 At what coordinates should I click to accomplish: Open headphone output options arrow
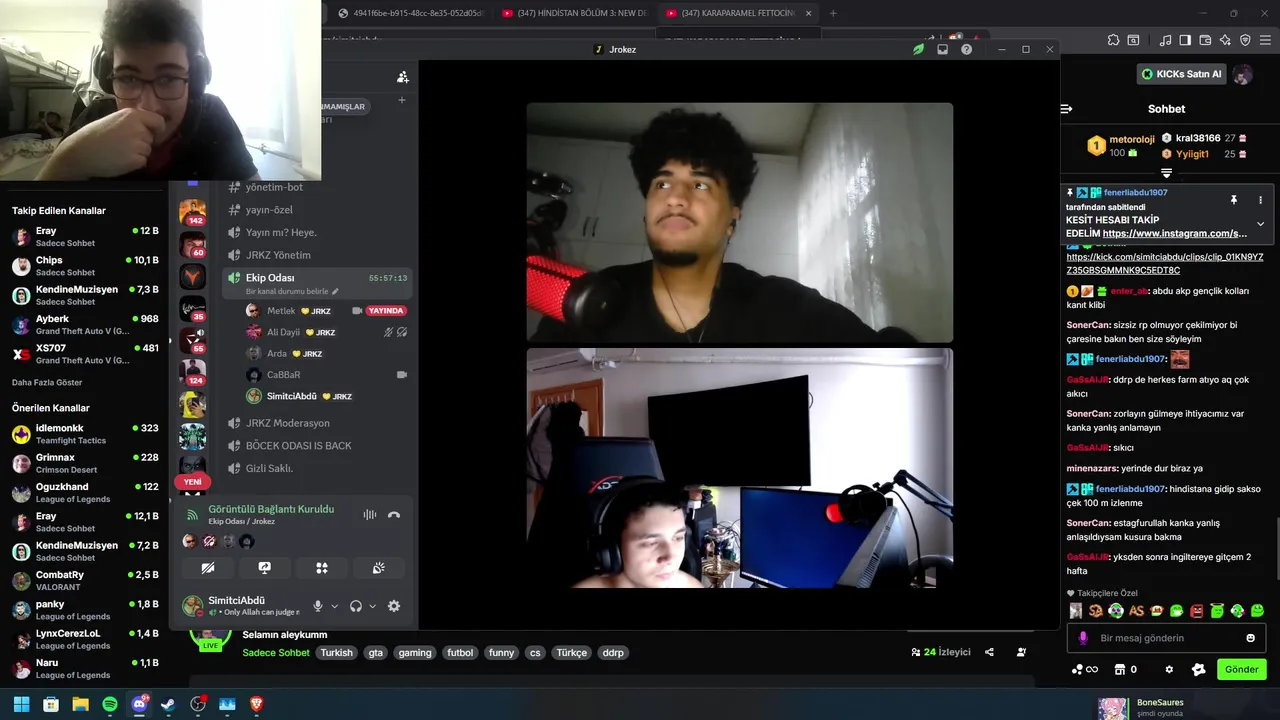coord(372,606)
